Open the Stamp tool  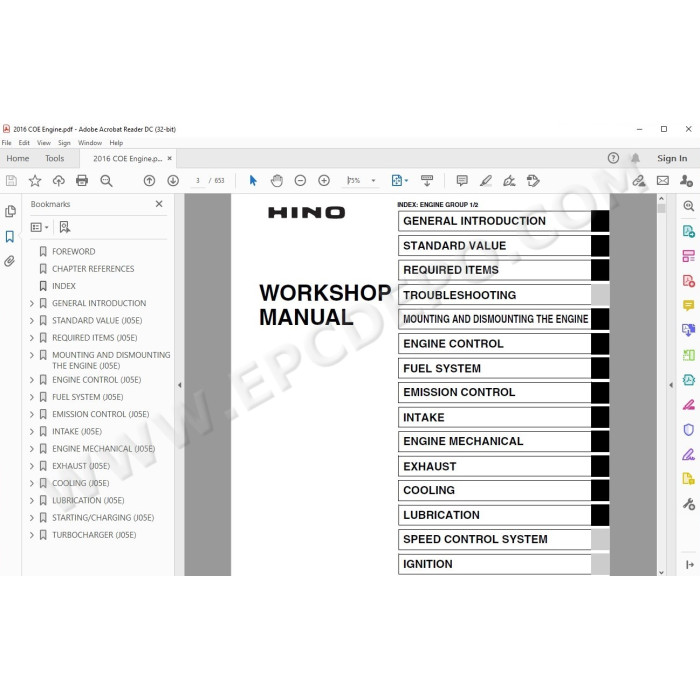533,181
